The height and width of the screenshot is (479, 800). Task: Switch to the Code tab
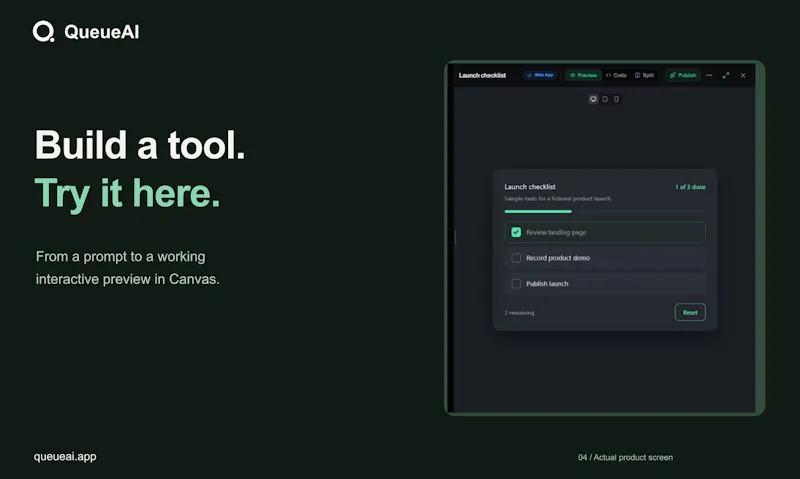point(616,75)
